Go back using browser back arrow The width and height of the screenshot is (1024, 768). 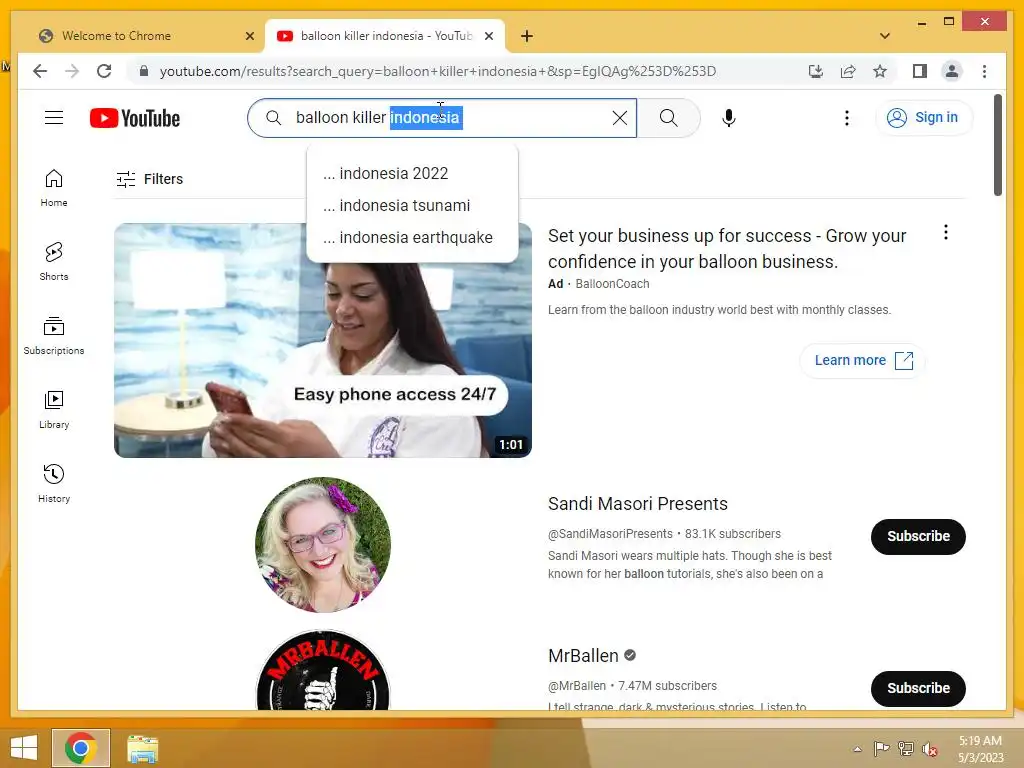pyautogui.click(x=40, y=71)
